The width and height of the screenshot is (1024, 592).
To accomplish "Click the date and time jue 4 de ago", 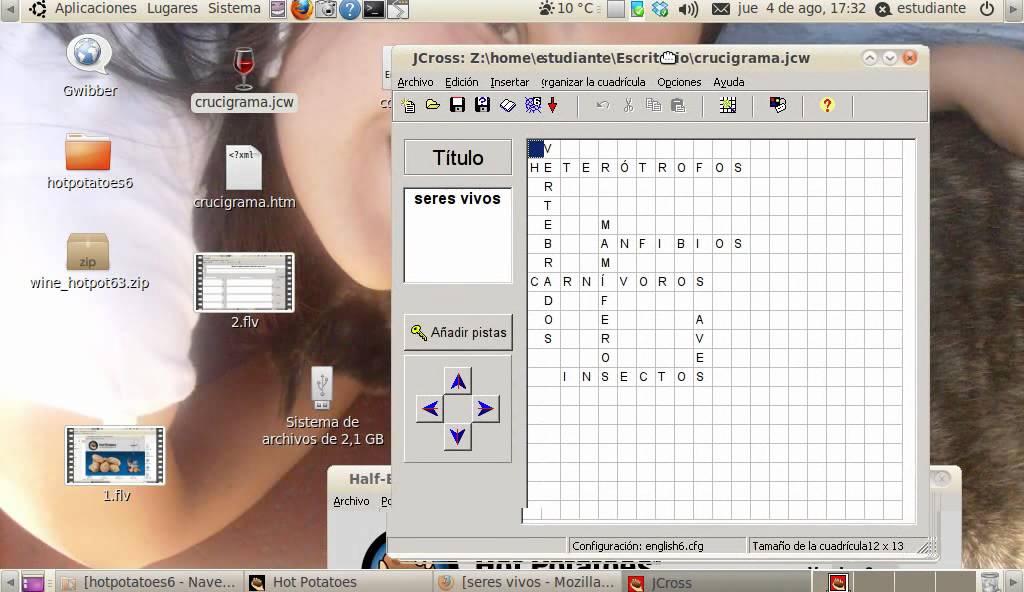I will (801, 8).
